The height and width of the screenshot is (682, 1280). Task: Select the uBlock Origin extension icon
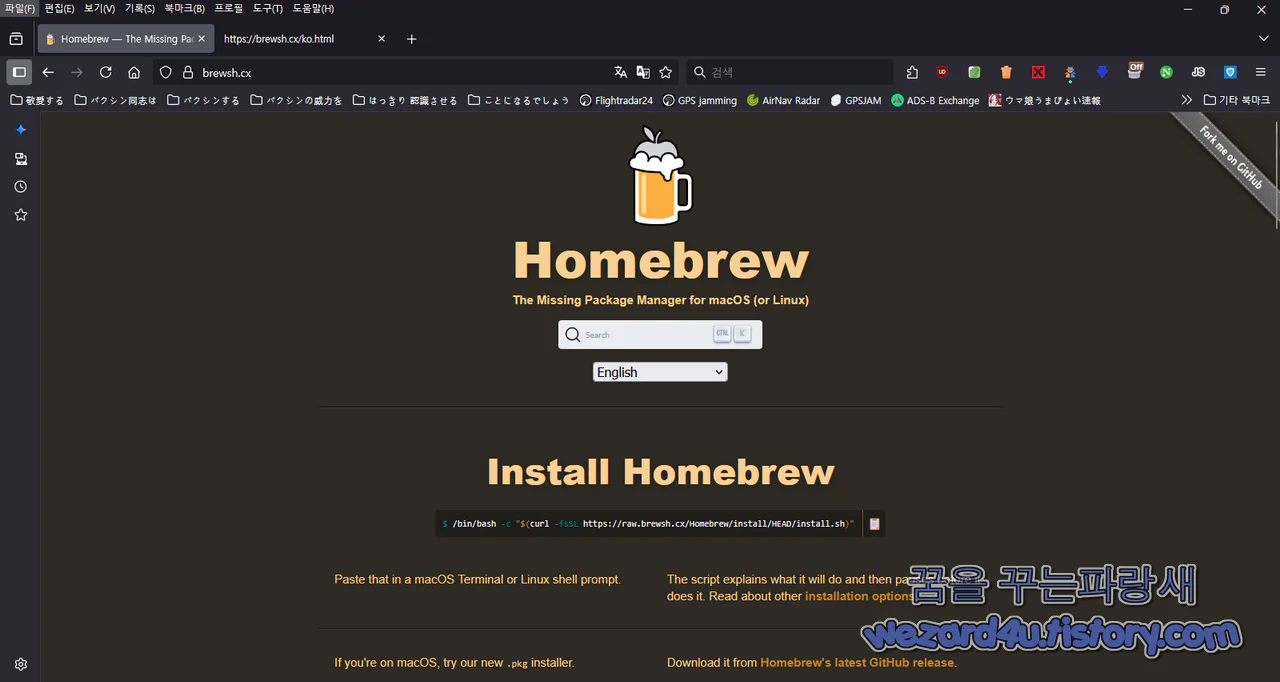(941, 72)
